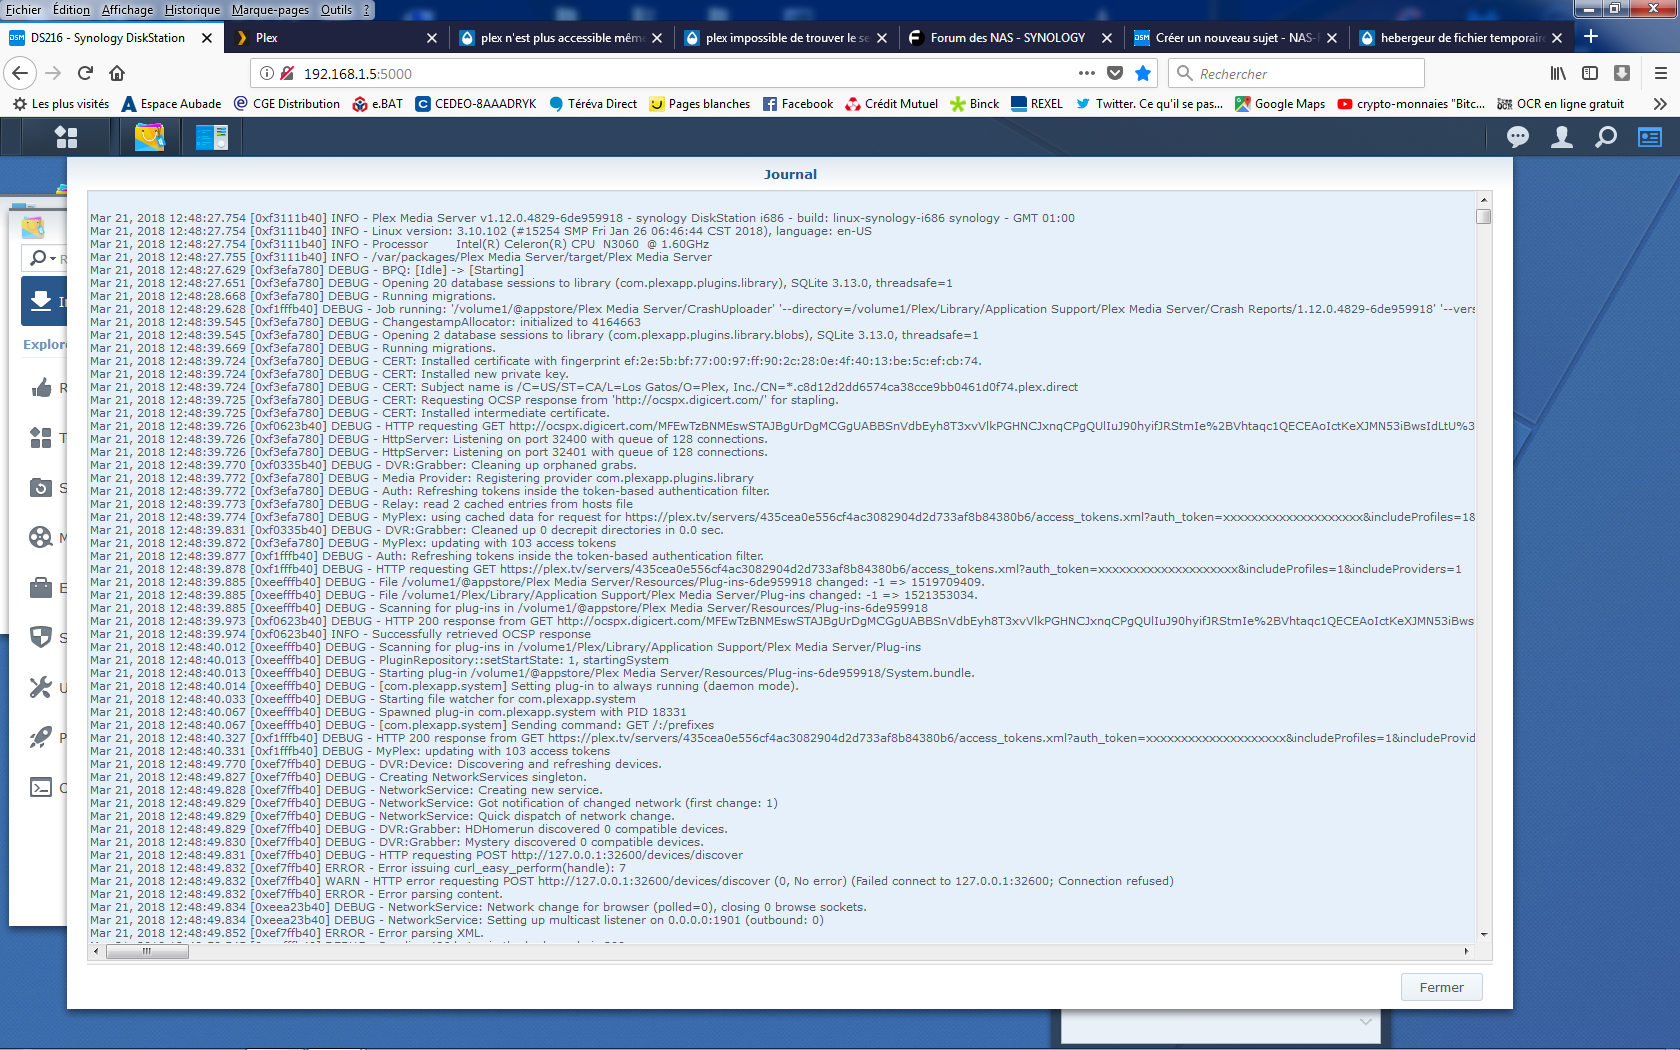
Task: Open Multimedia category reel icon
Action: pos(41,538)
